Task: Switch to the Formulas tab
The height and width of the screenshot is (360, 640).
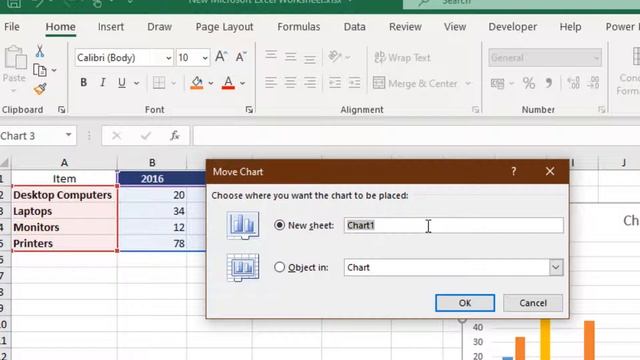Action: [299, 27]
